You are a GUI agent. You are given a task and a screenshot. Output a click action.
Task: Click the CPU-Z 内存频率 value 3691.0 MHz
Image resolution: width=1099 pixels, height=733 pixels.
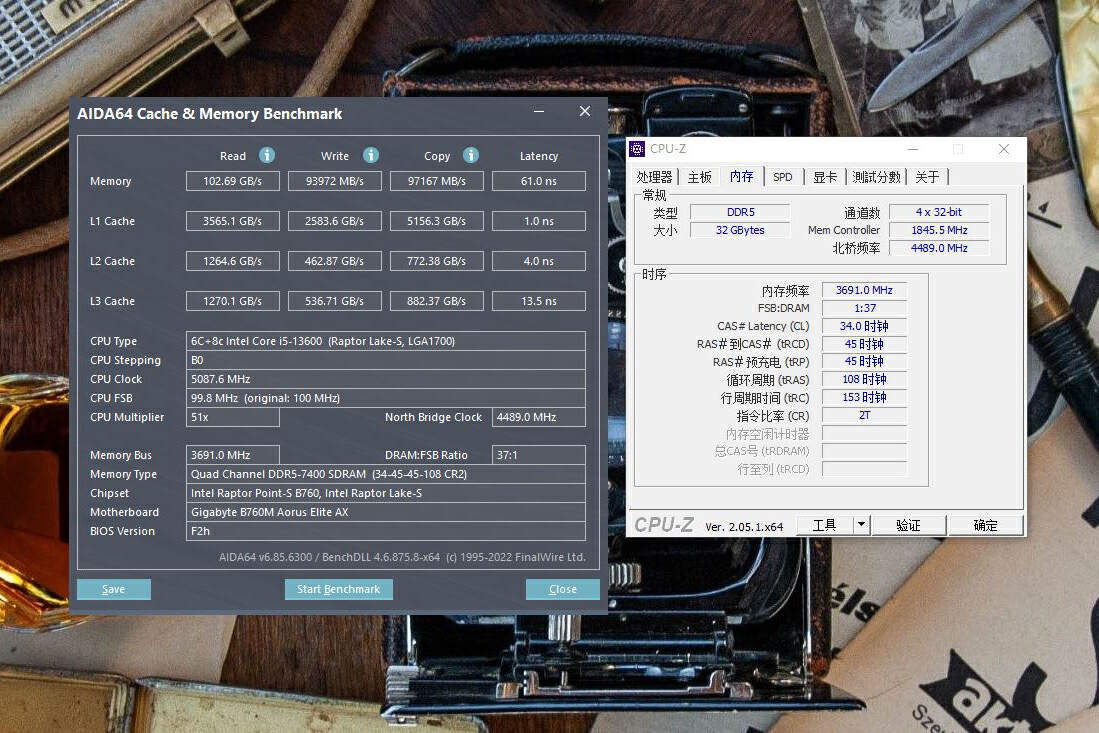pos(864,290)
